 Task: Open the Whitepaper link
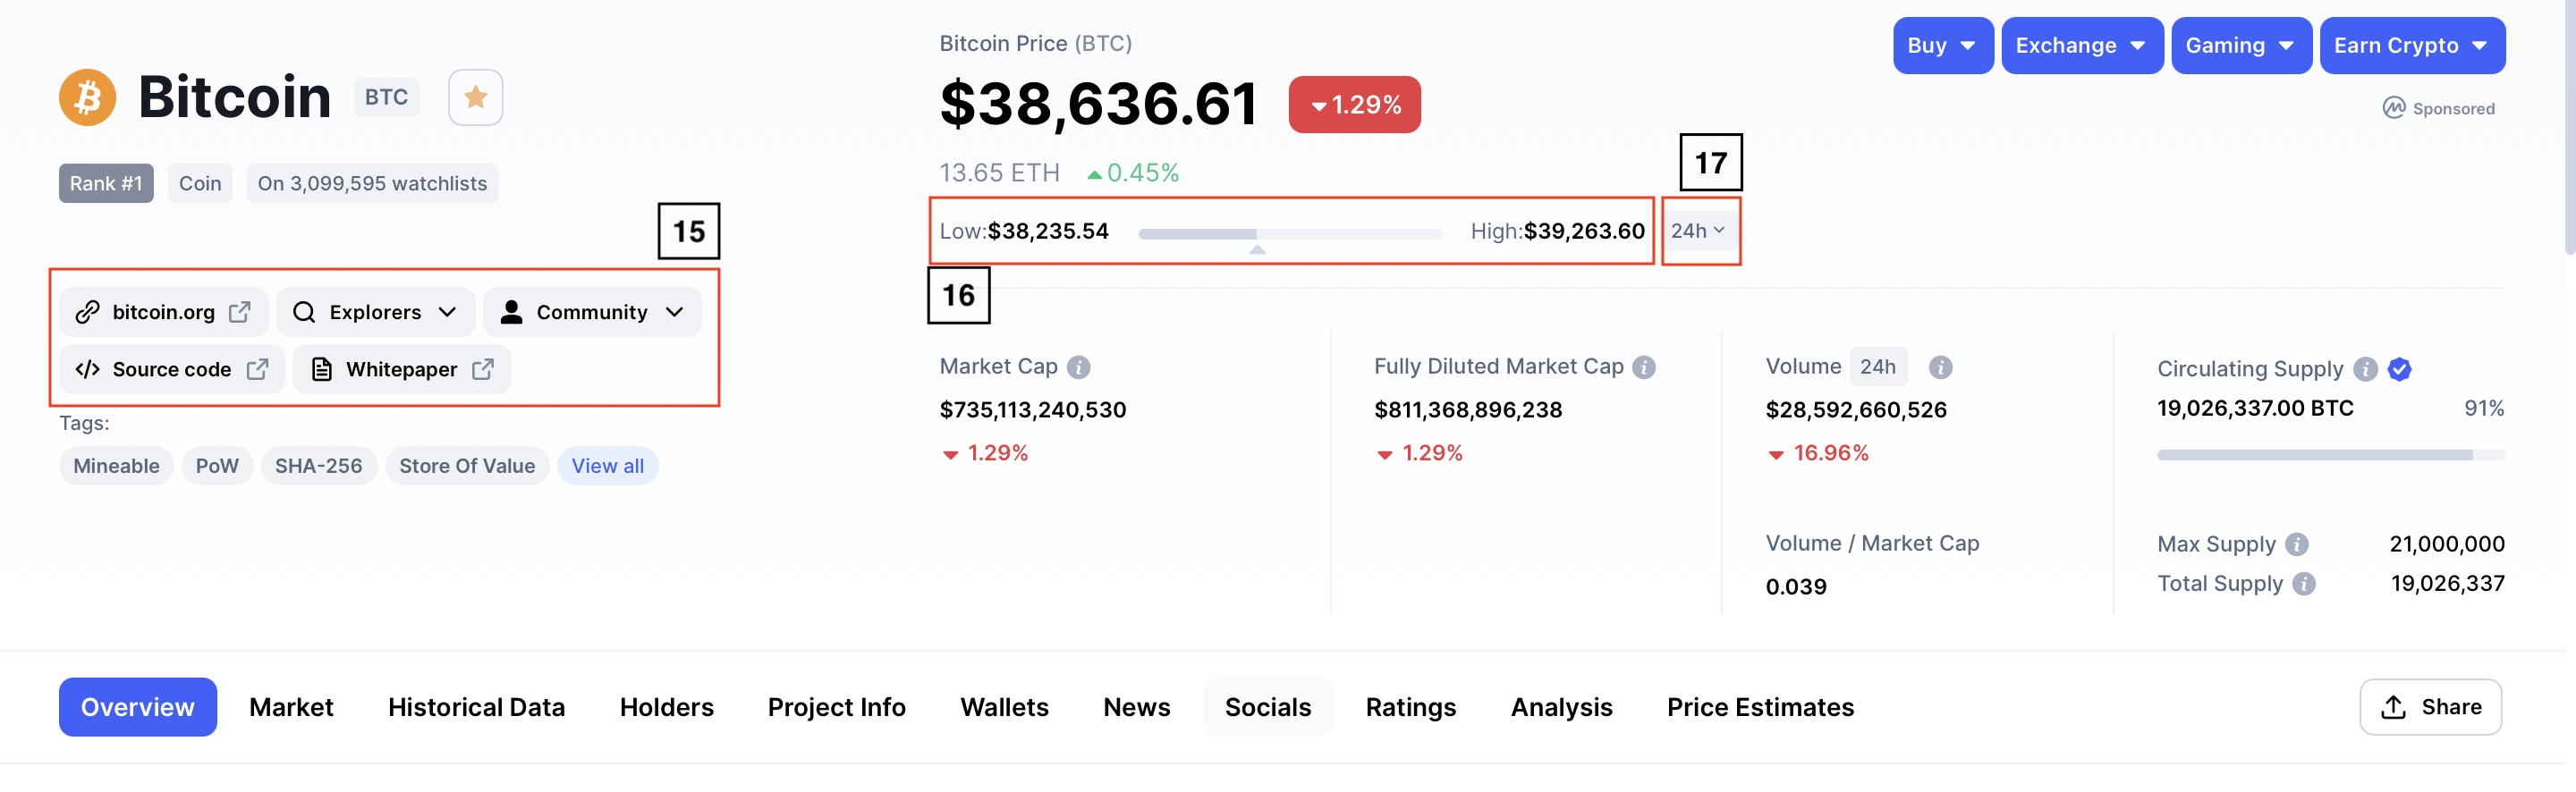tap(402, 369)
